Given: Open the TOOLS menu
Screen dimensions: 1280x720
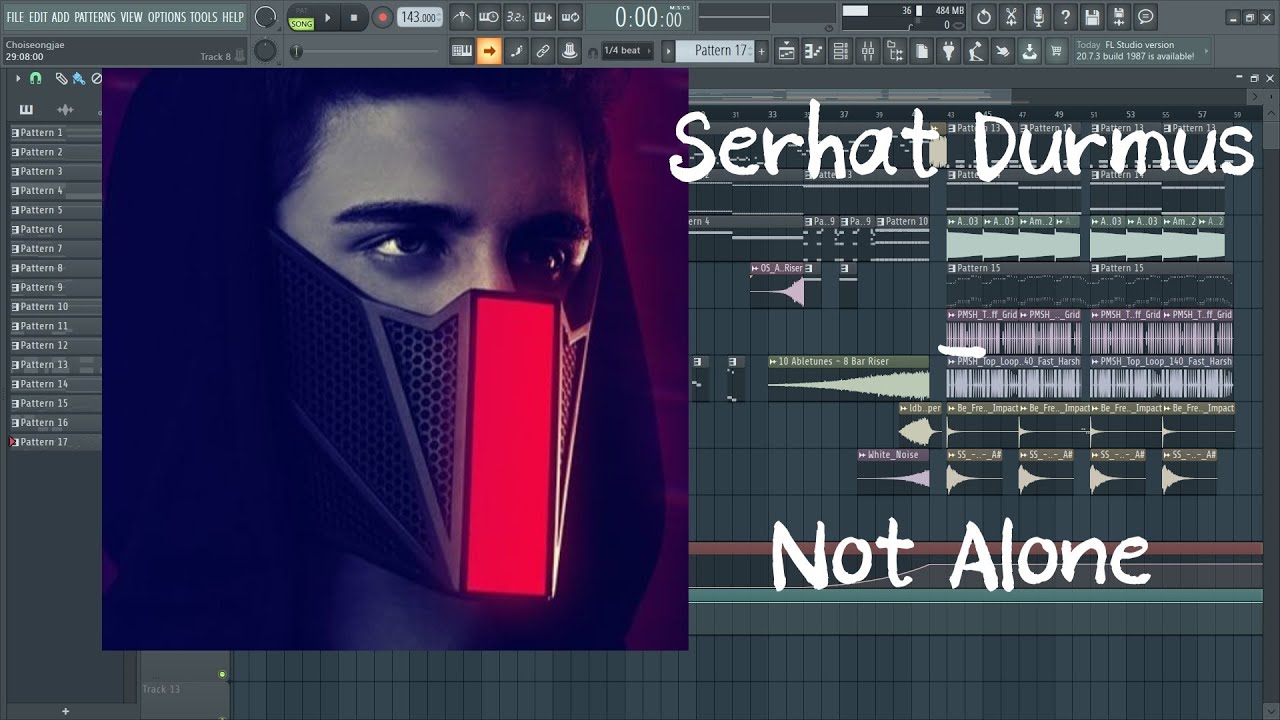Looking at the screenshot, I should 204,17.
